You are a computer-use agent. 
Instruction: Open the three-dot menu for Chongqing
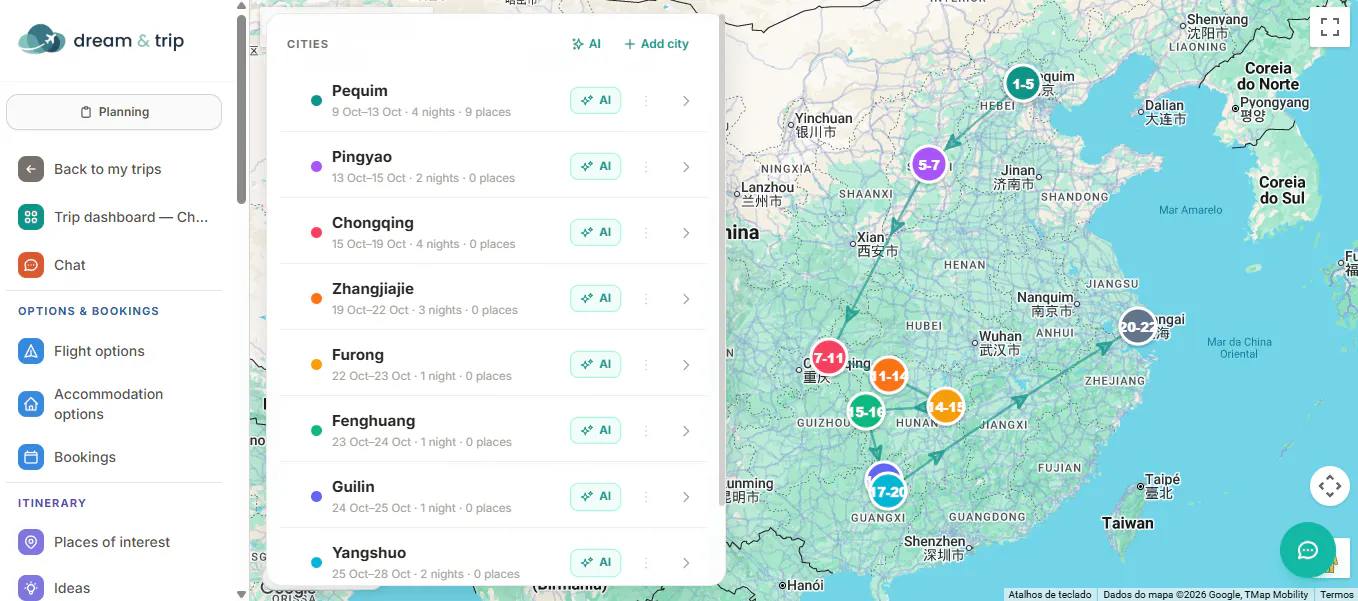point(646,233)
